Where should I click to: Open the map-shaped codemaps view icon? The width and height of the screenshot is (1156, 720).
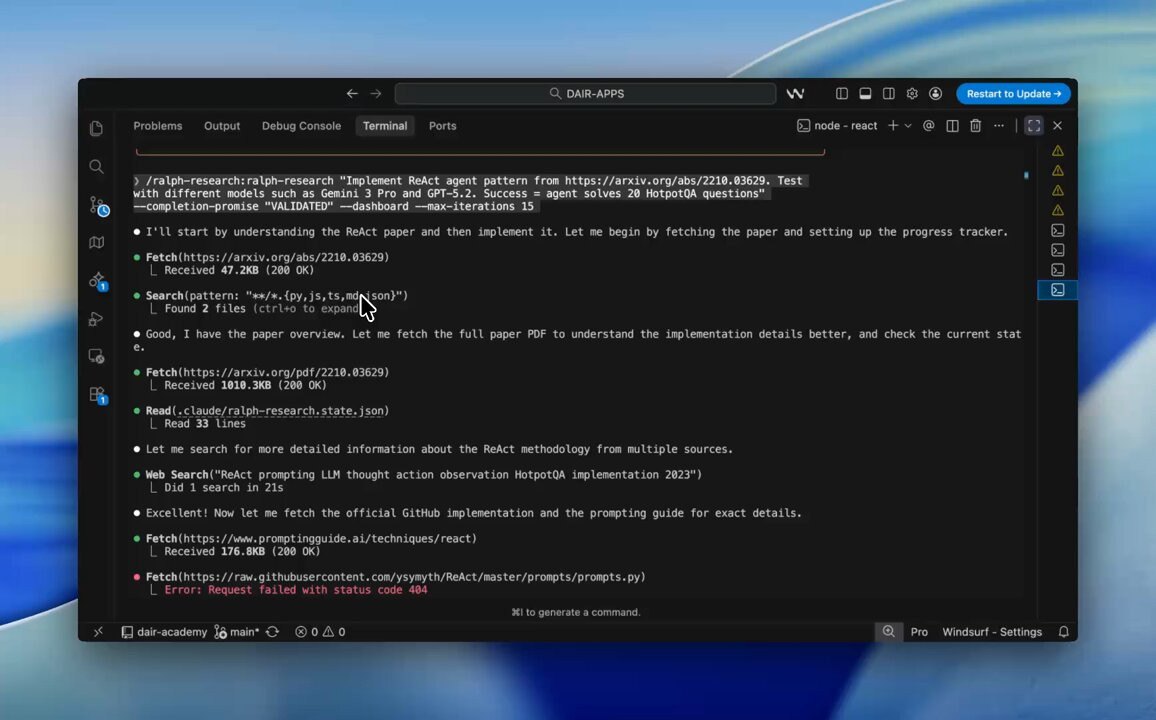pos(97,242)
